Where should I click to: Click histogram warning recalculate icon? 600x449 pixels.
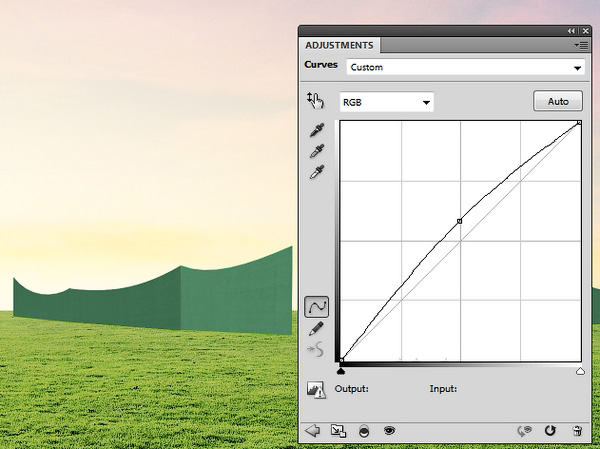[316, 390]
